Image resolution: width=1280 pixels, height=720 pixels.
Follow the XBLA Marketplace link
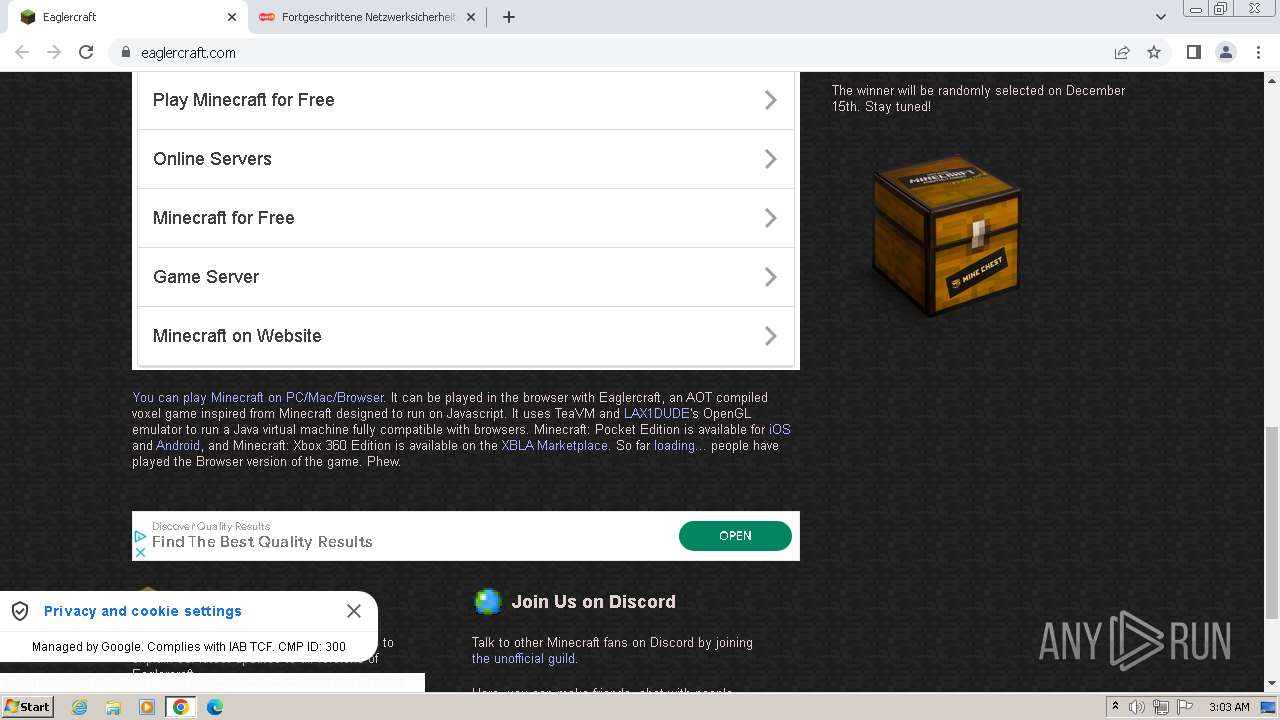[x=555, y=445]
